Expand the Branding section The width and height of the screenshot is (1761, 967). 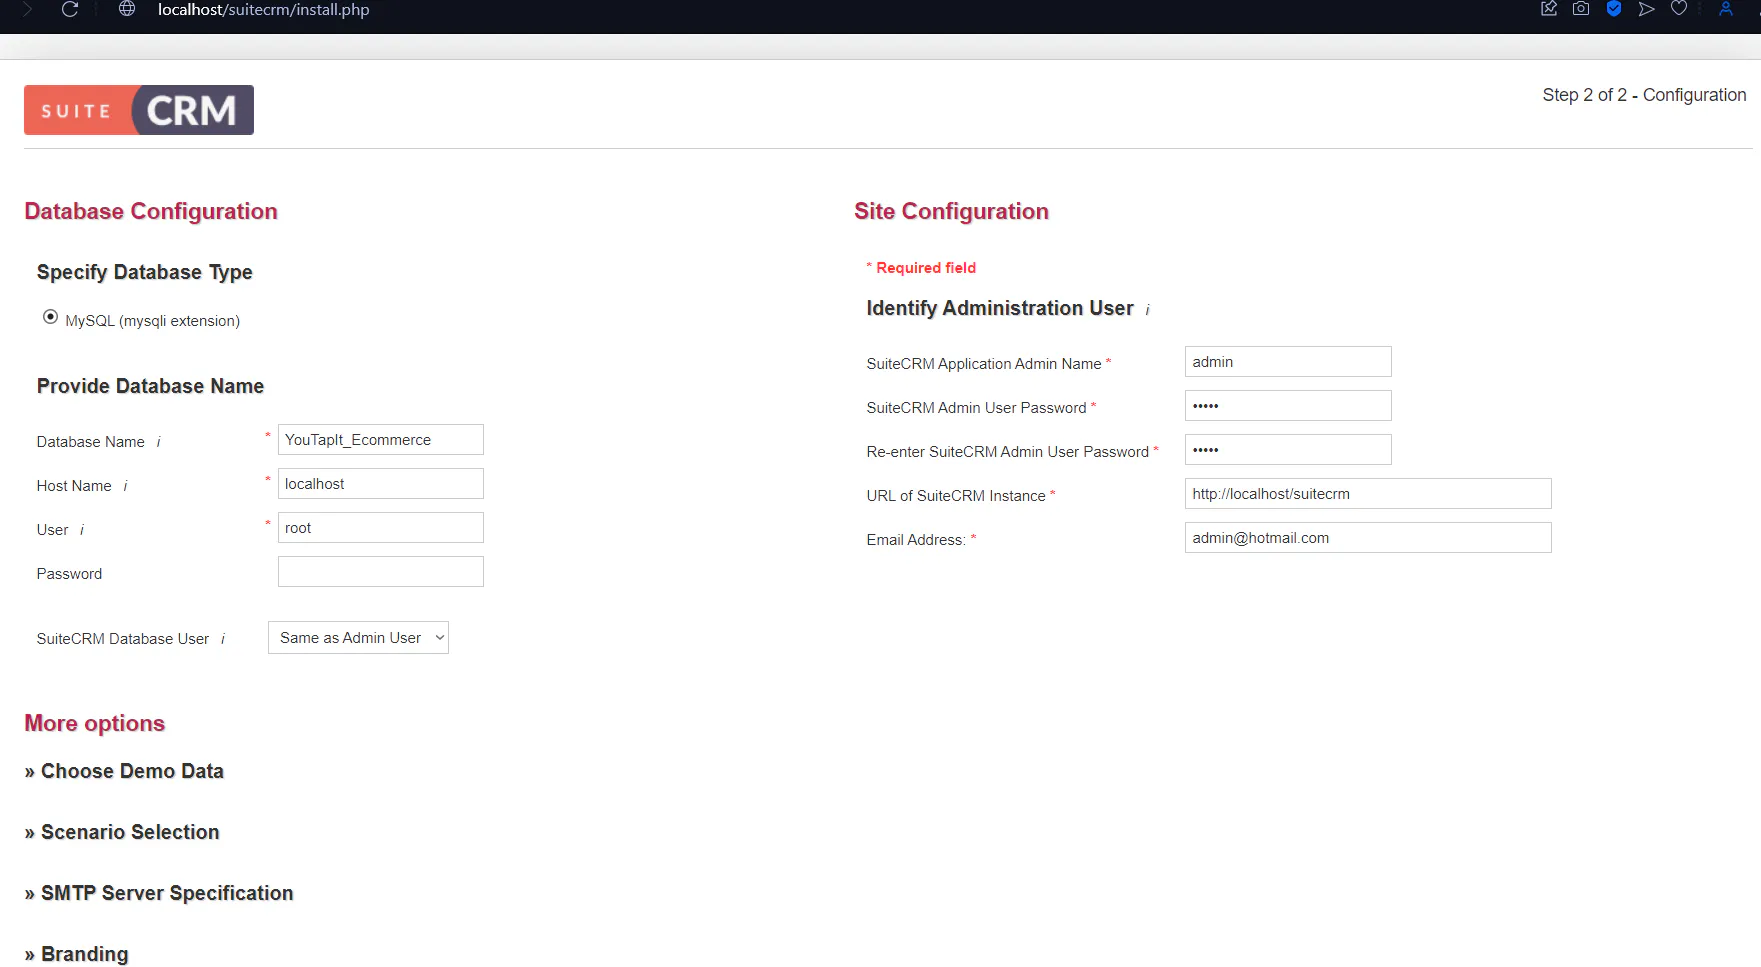(x=77, y=954)
